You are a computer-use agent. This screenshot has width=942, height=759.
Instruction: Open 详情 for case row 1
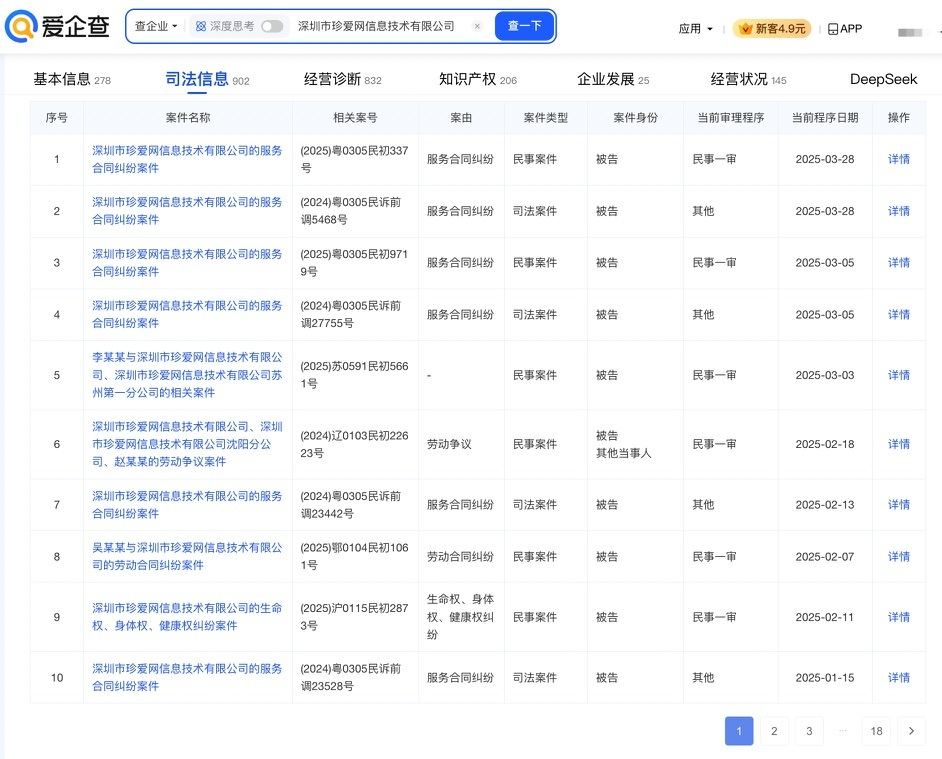[x=898, y=159]
